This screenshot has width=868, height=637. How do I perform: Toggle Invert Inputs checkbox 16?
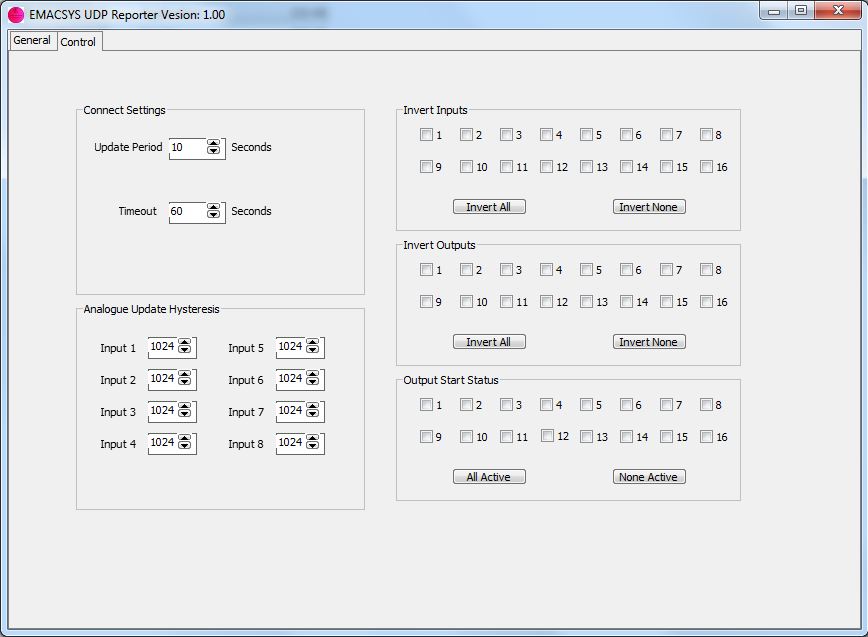click(x=707, y=167)
